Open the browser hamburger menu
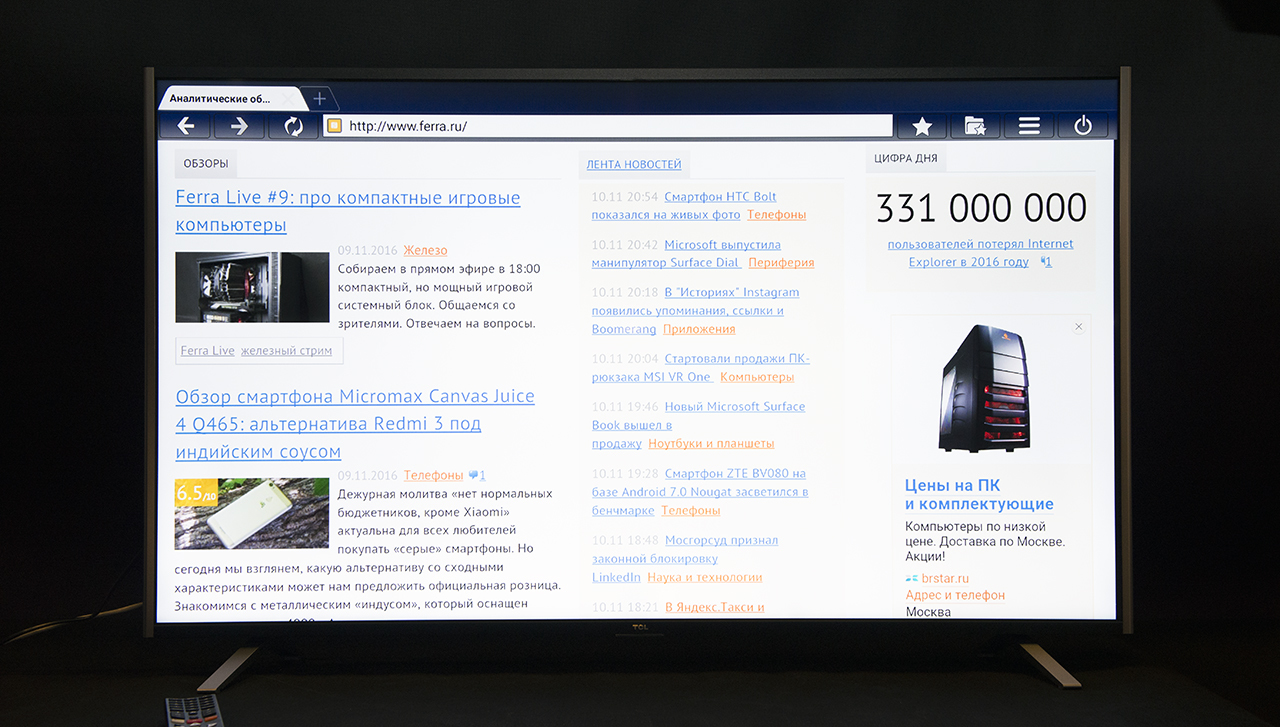The width and height of the screenshot is (1280, 727). click(x=1029, y=126)
